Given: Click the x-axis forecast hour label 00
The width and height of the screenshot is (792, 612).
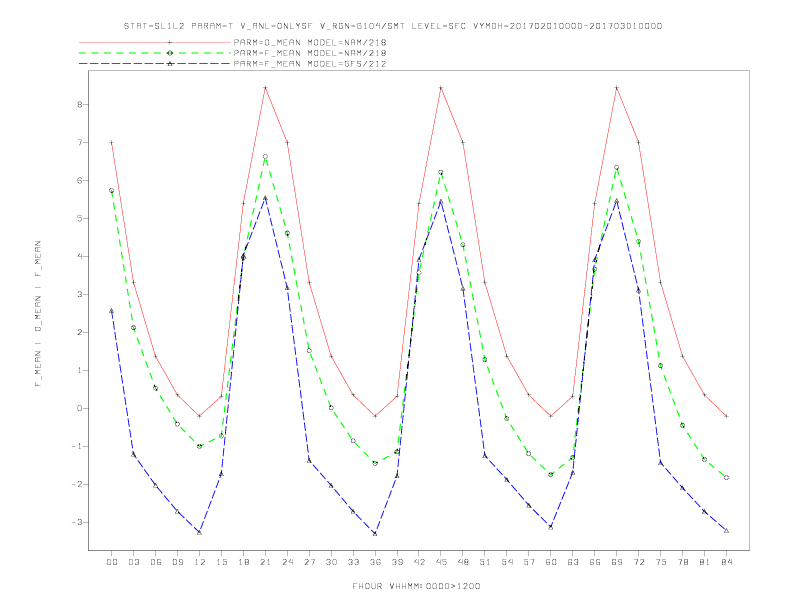Looking at the screenshot, I should coord(112,562).
